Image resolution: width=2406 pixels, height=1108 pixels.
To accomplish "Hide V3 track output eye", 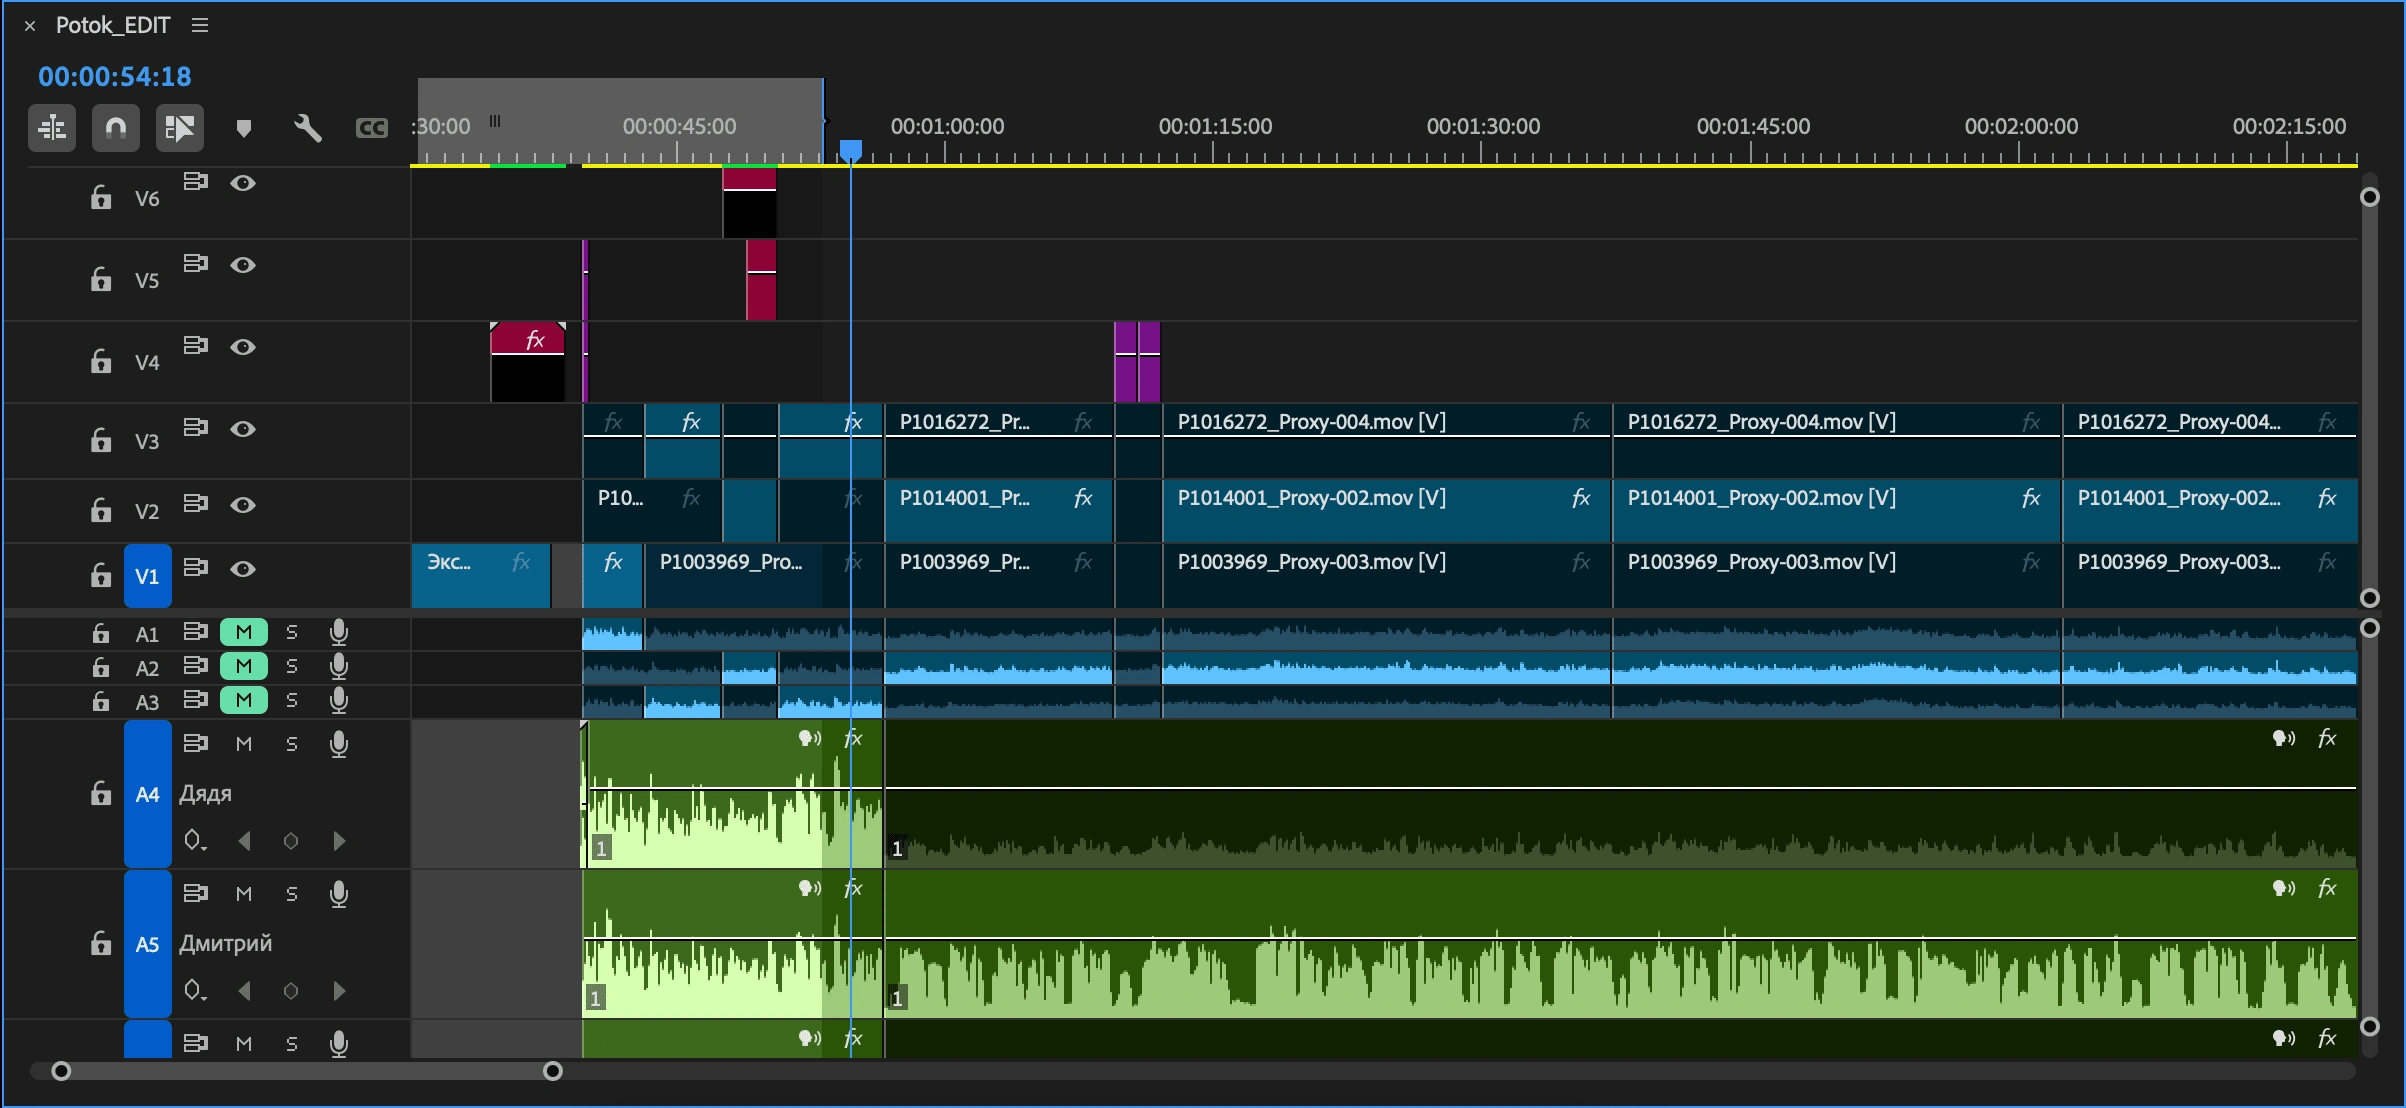I will pyautogui.click(x=243, y=429).
